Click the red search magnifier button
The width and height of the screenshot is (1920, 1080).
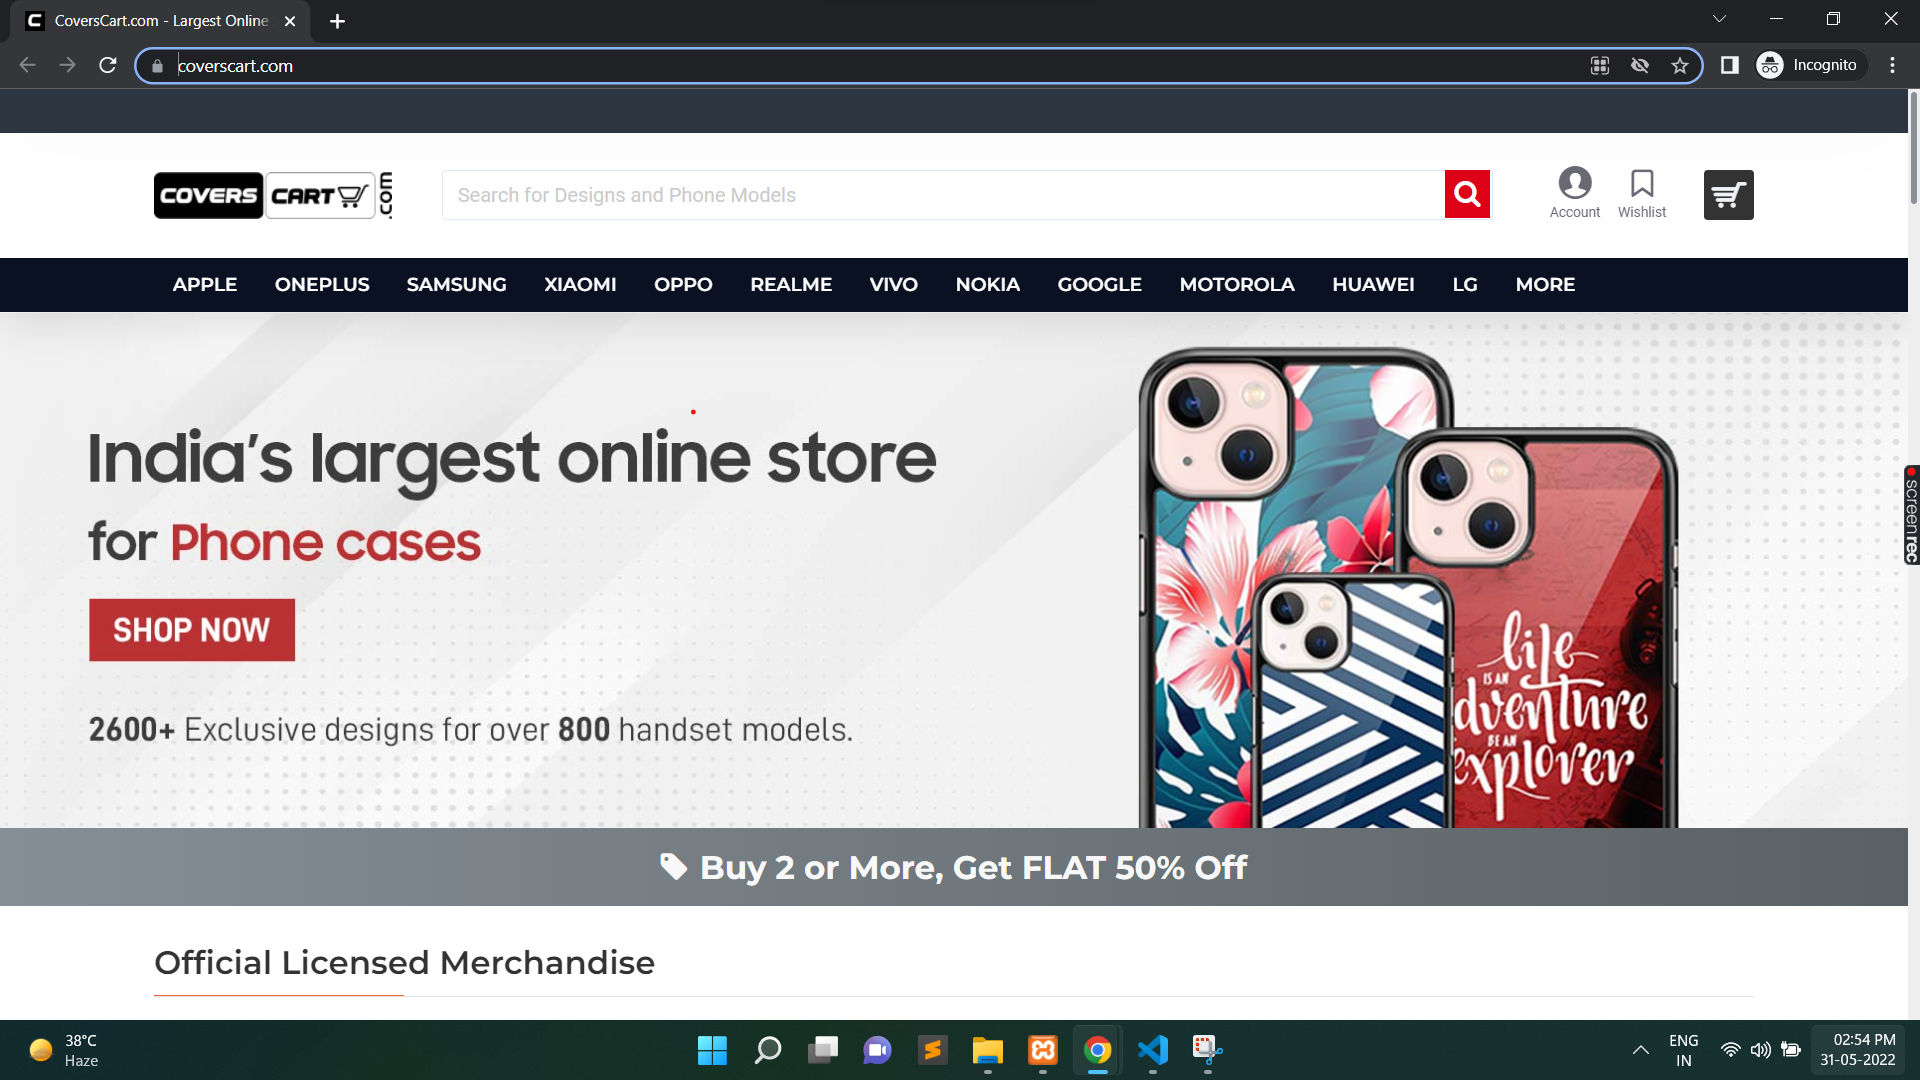coord(1467,194)
